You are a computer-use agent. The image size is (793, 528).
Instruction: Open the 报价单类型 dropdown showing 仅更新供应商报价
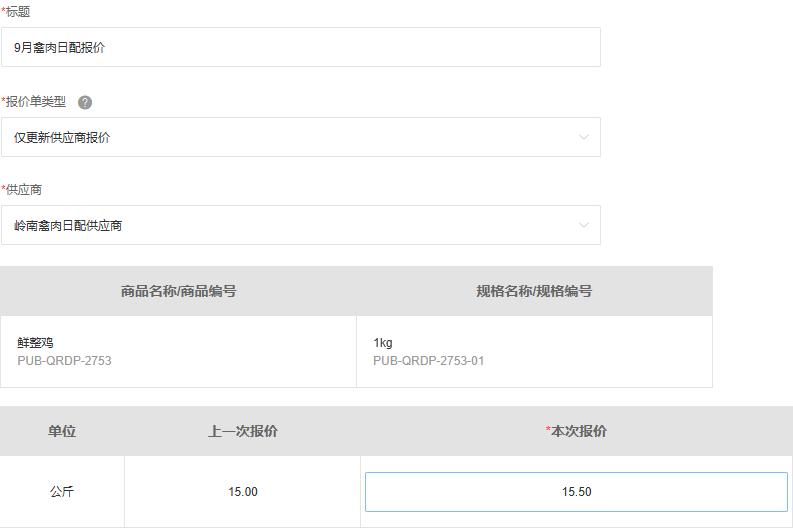pyautogui.click(x=301, y=137)
